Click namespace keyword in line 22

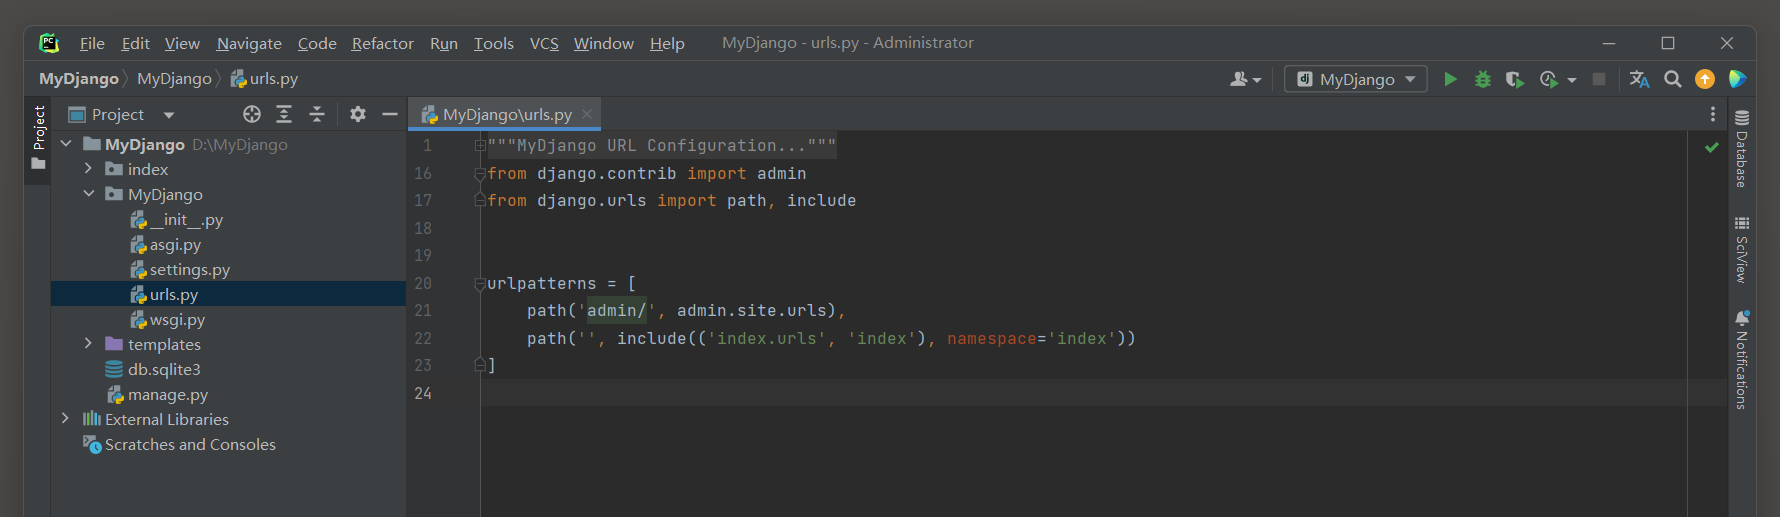pyautogui.click(x=992, y=339)
